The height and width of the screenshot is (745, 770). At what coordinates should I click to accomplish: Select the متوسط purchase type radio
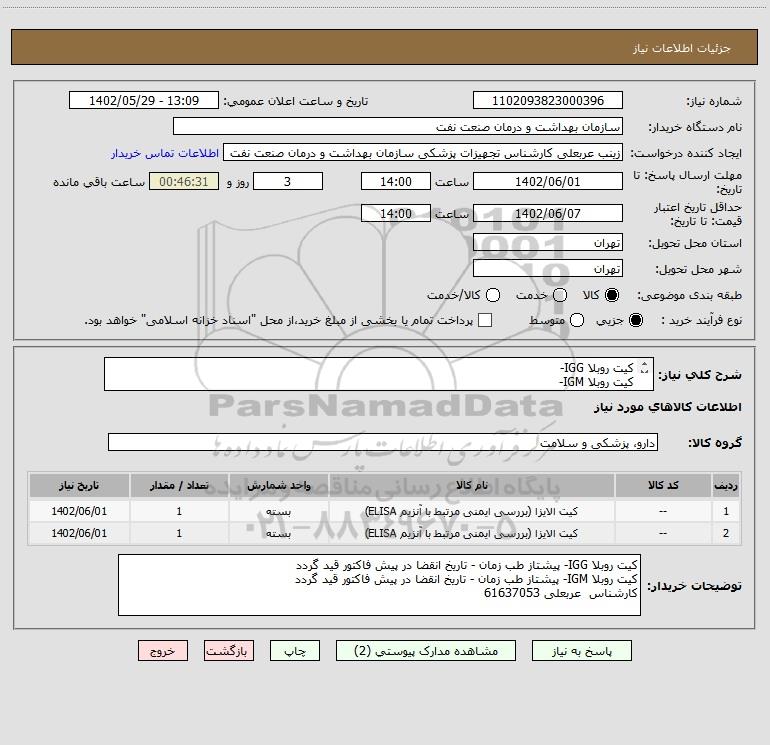pyautogui.click(x=577, y=321)
